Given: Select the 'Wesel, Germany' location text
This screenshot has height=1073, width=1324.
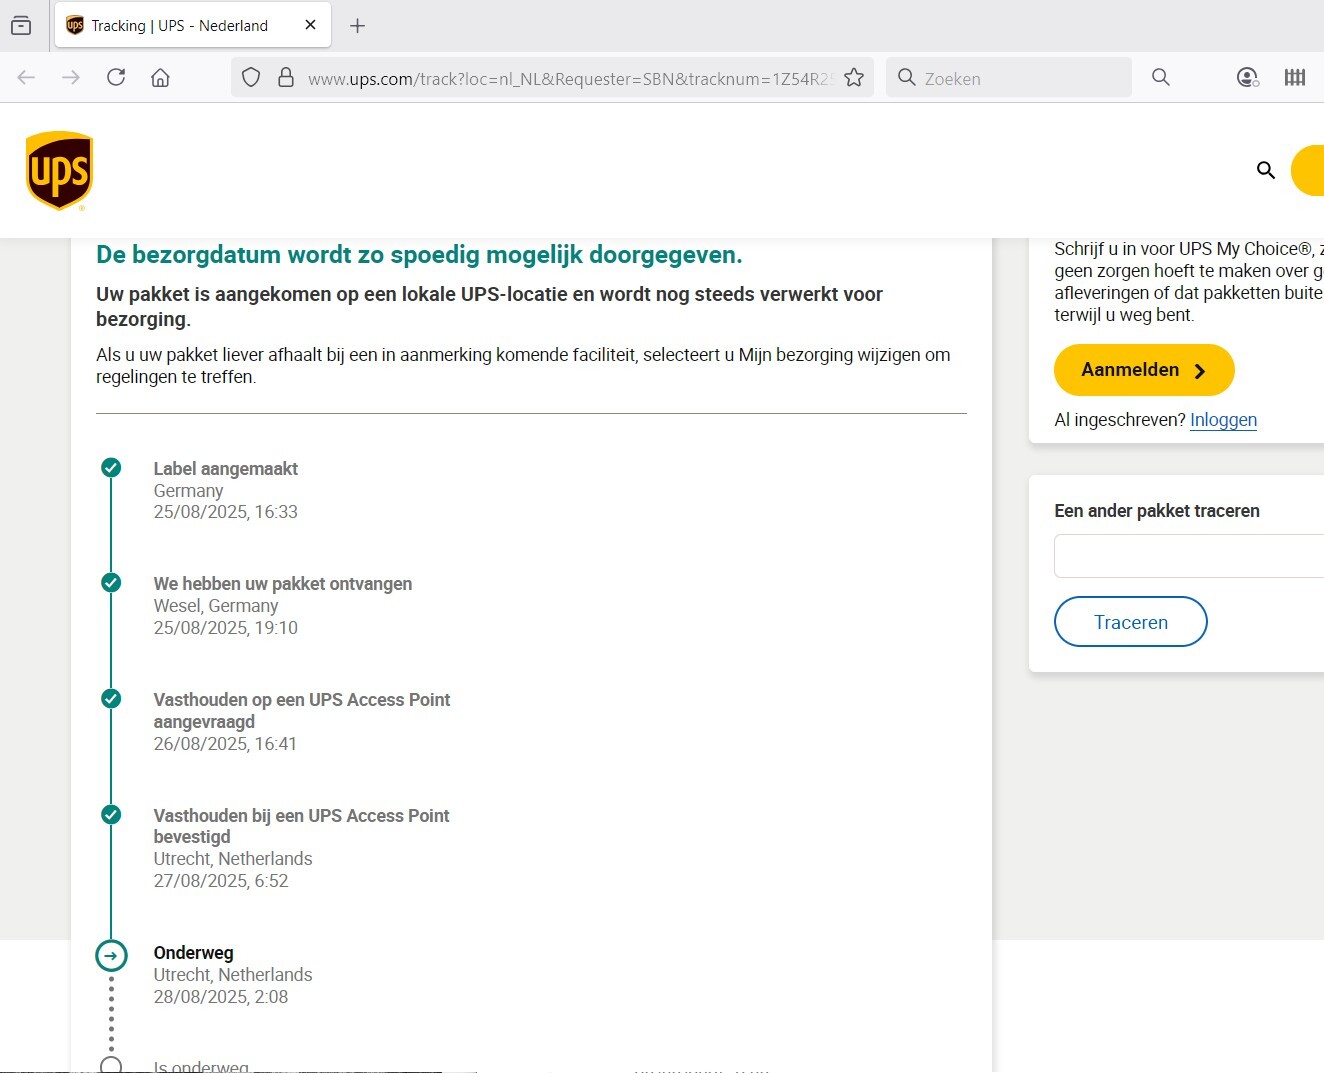Looking at the screenshot, I should (x=216, y=606).
